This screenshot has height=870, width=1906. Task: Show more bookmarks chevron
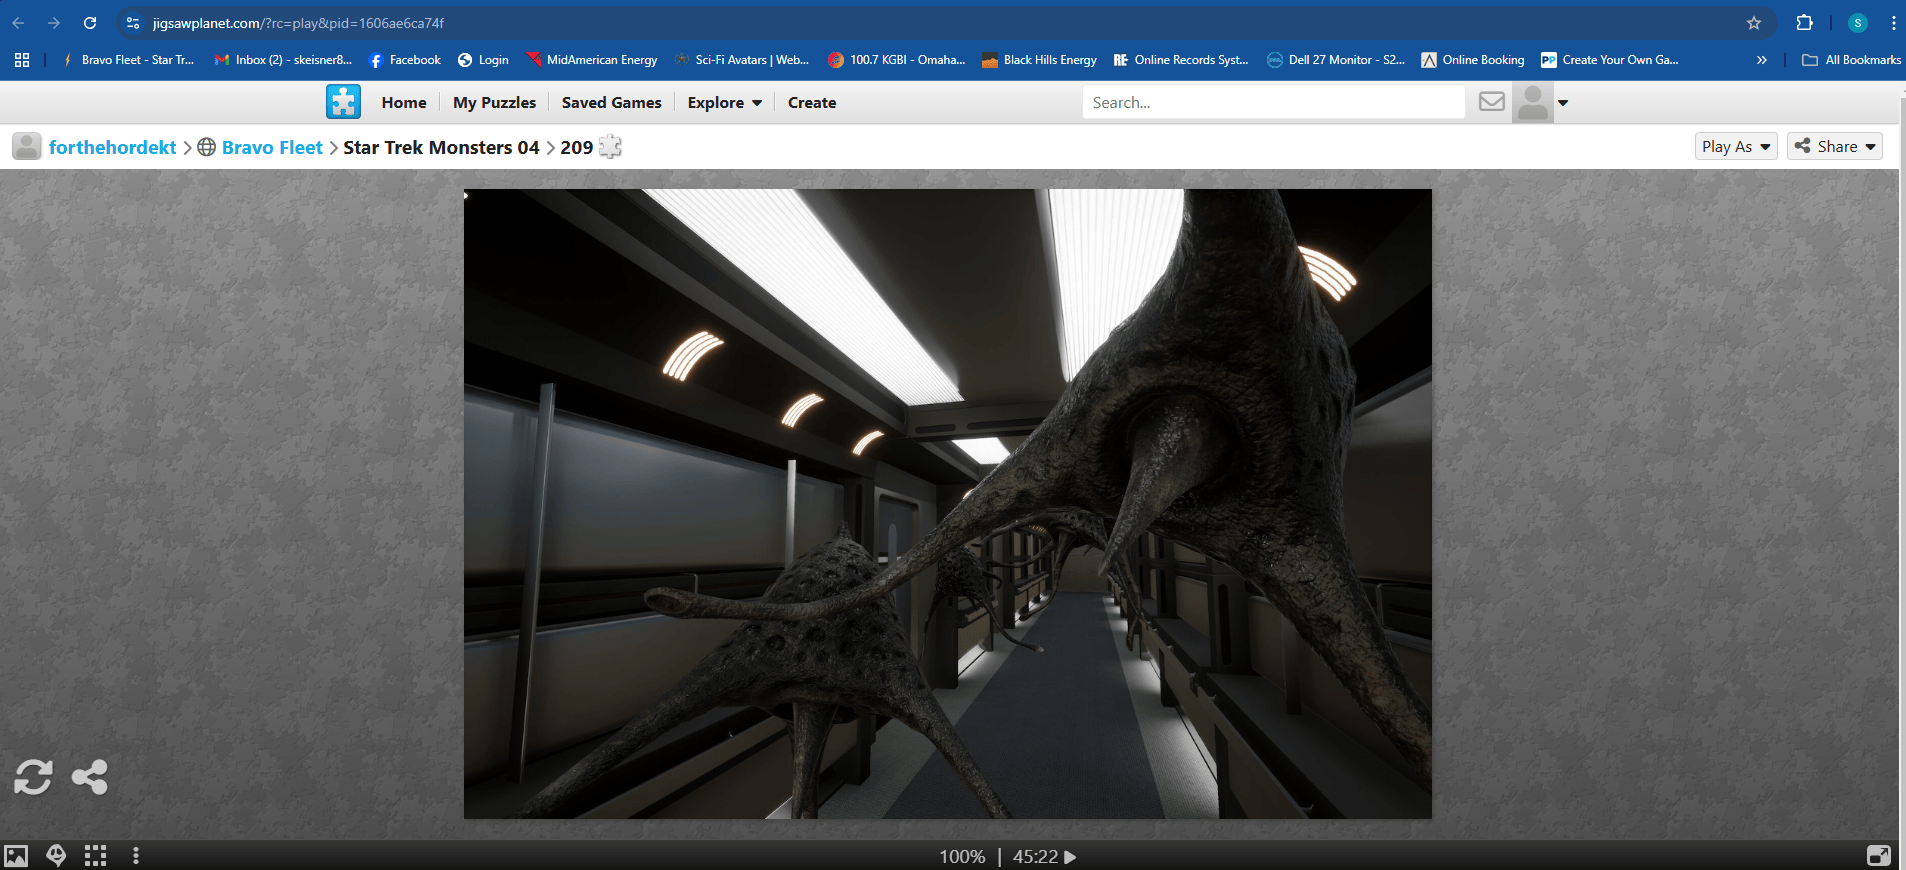1762,60
